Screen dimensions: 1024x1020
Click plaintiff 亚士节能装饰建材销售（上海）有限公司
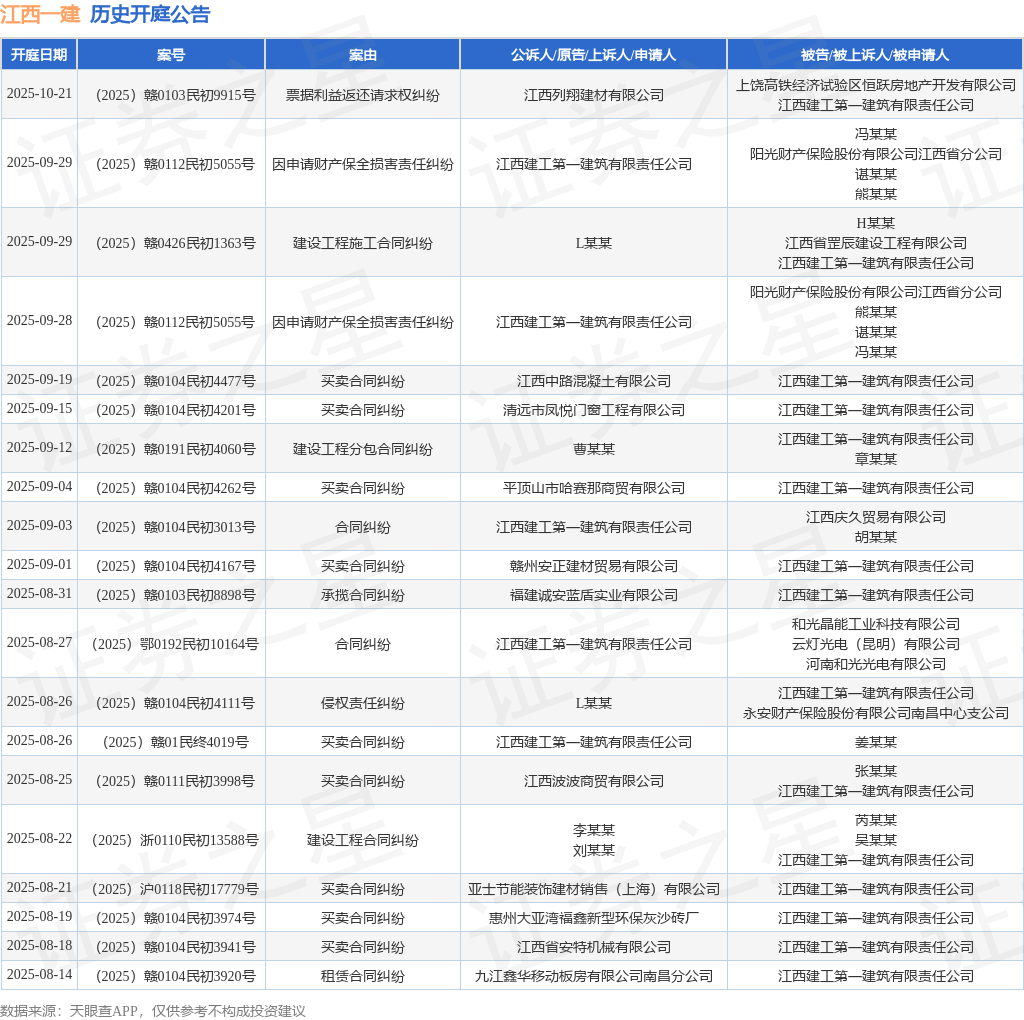pyautogui.click(x=594, y=889)
